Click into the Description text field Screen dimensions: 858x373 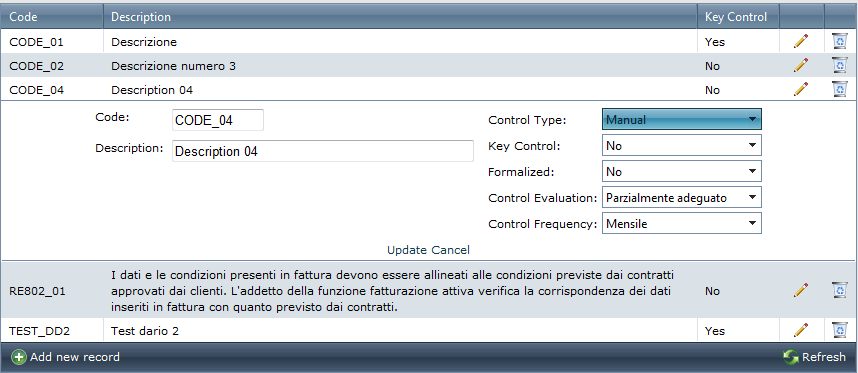323,151
